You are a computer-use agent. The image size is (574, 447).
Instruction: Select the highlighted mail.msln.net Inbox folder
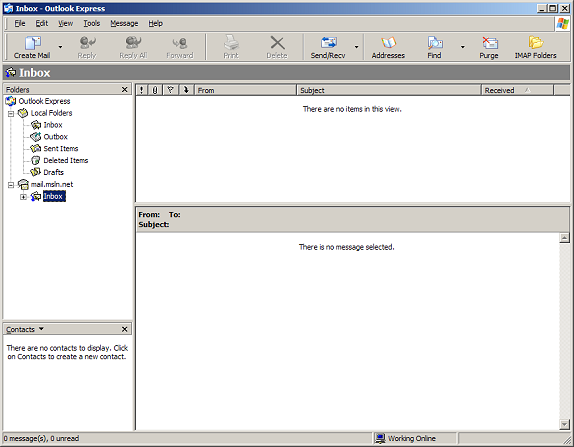point(54,196)
